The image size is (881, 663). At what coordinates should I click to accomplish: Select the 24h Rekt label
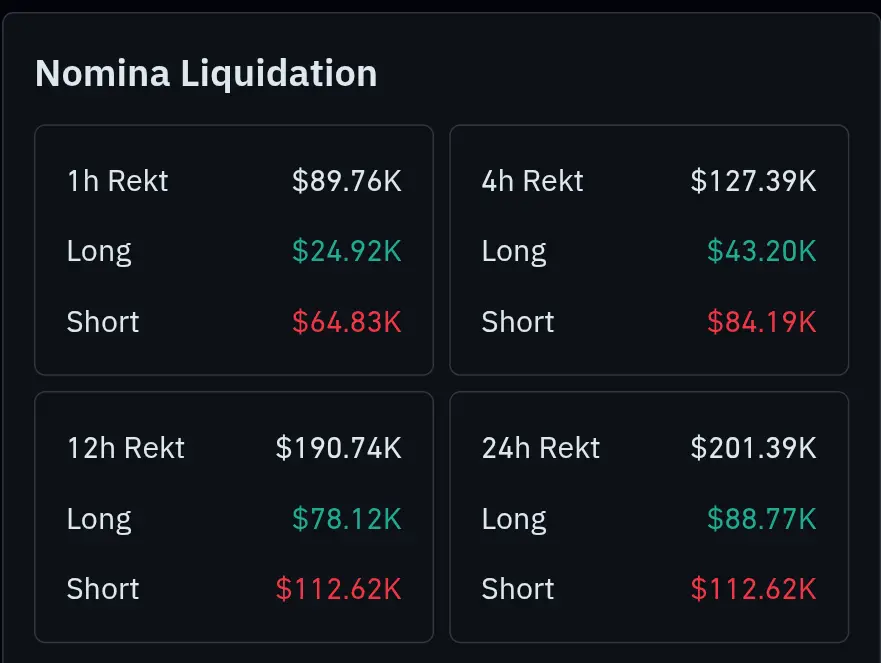(541, 448)
